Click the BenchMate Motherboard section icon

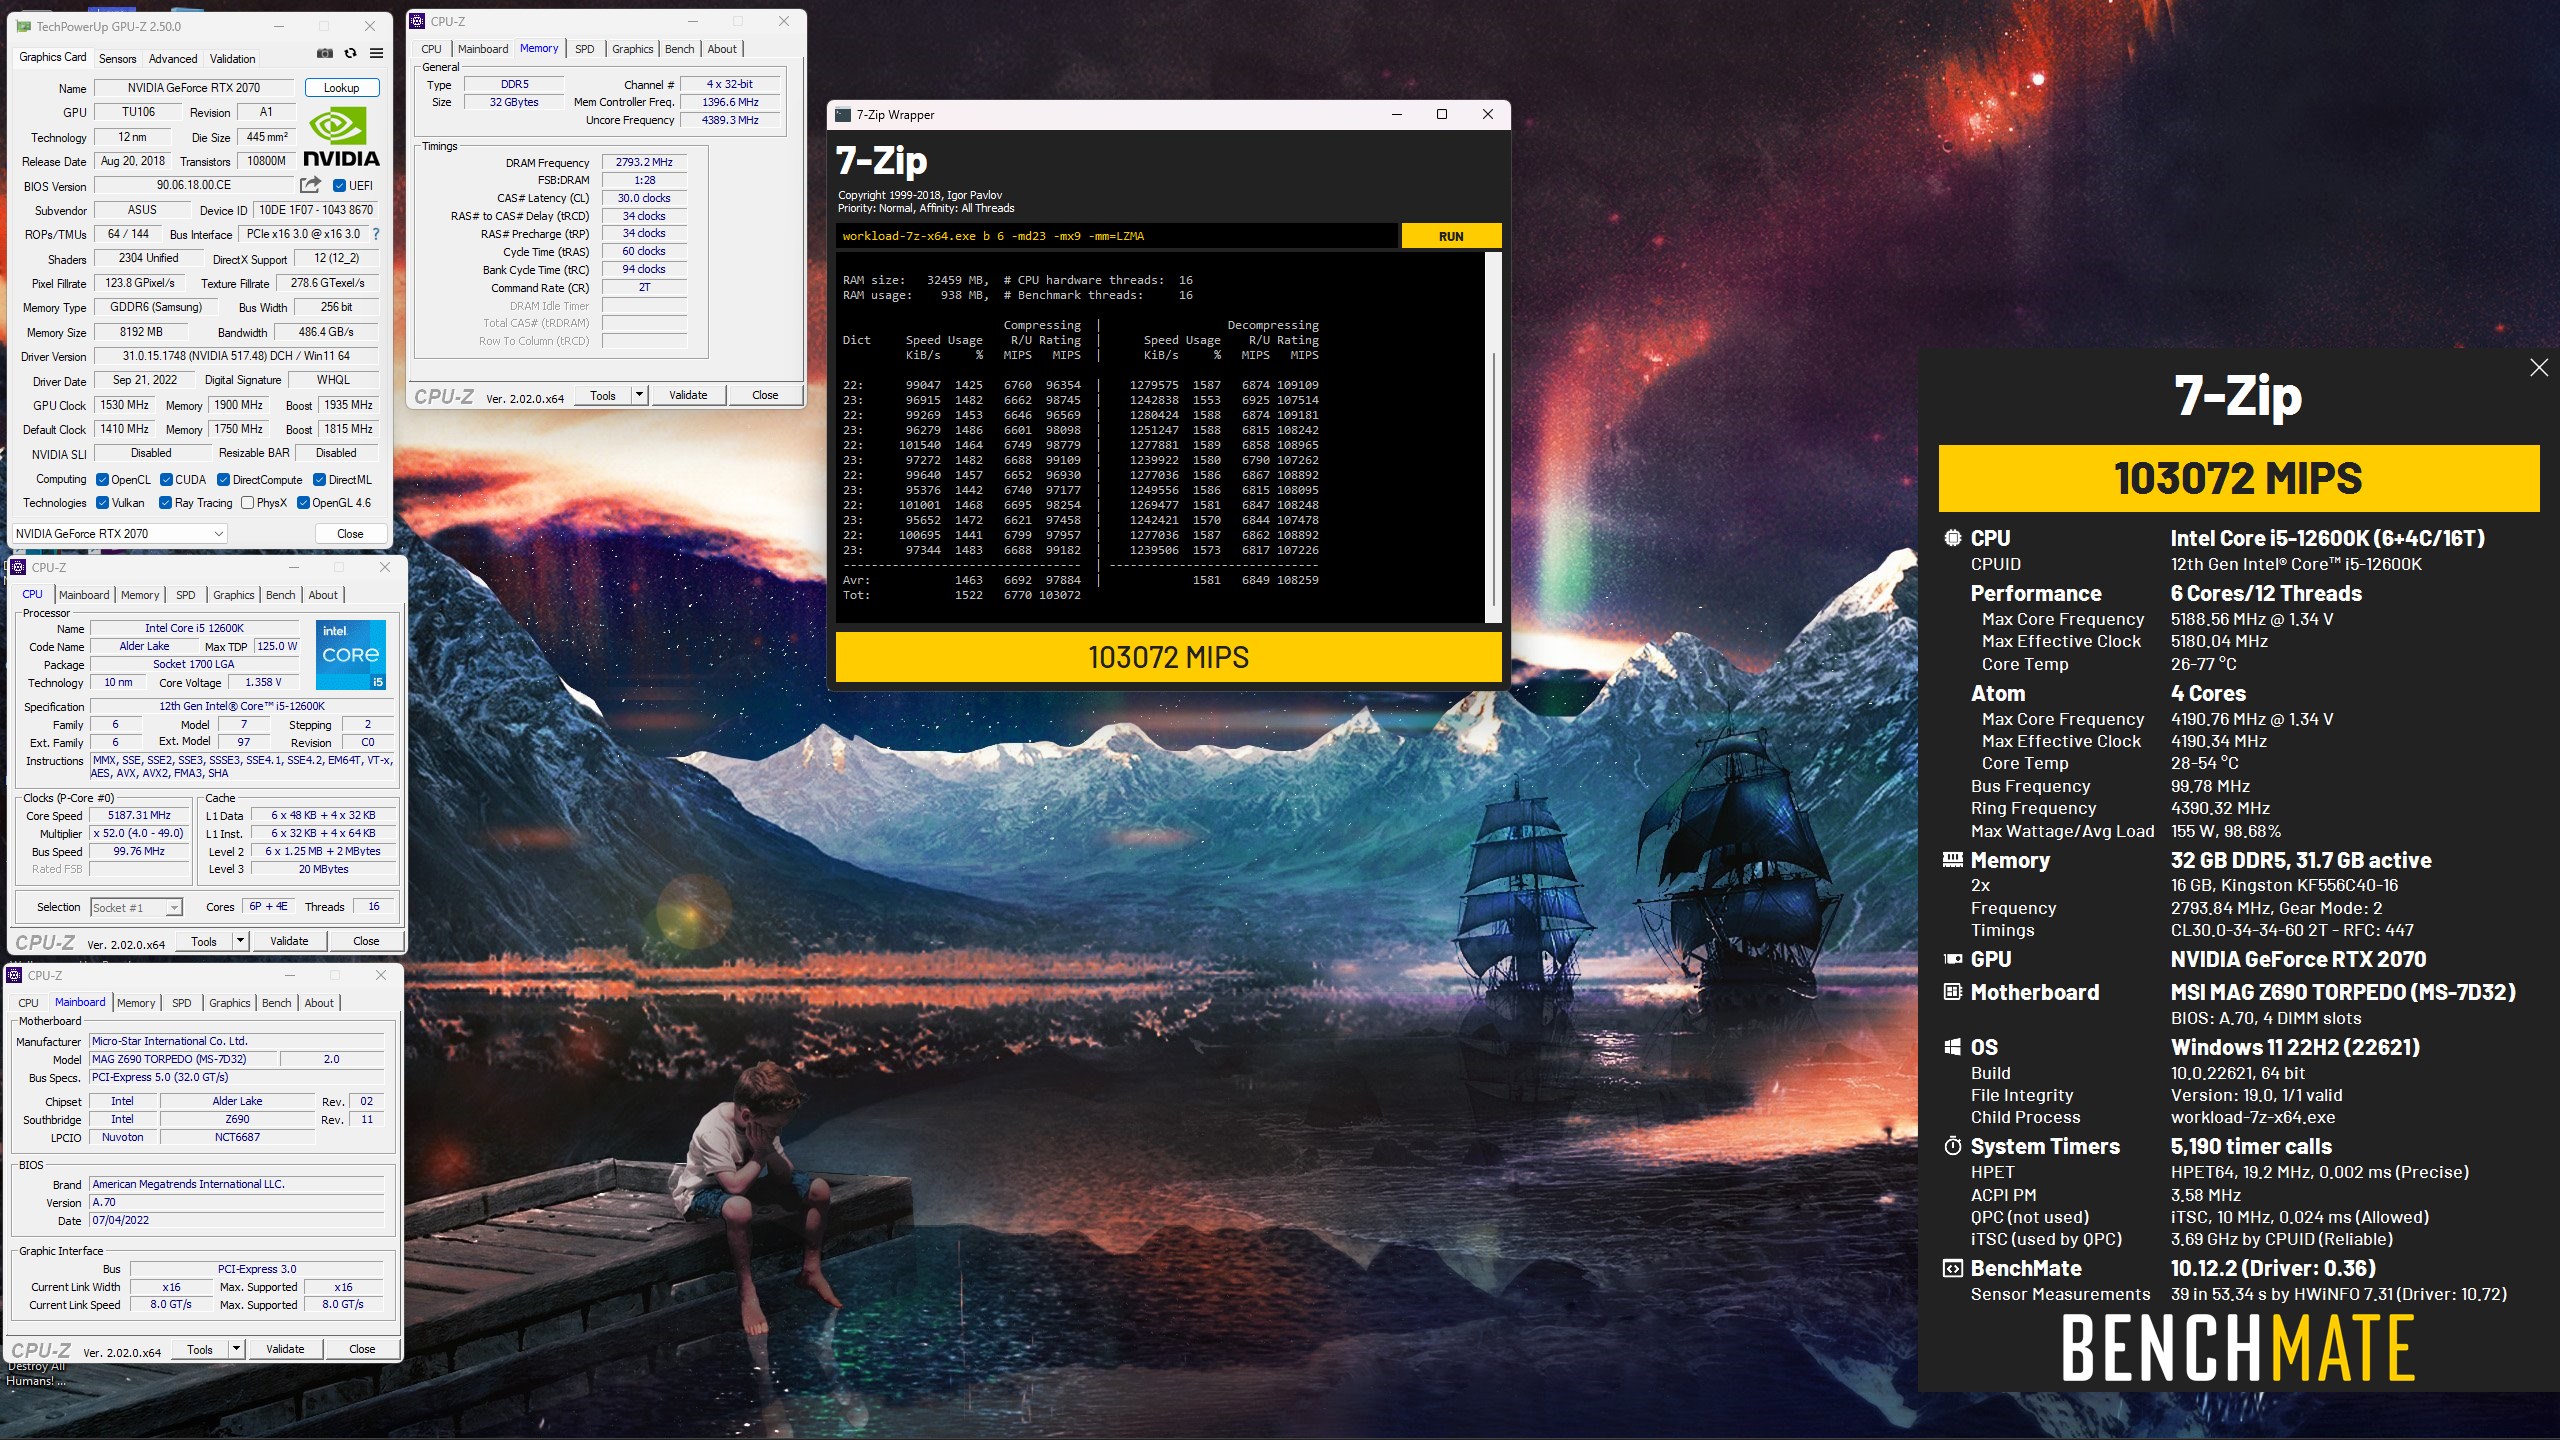1952,992
